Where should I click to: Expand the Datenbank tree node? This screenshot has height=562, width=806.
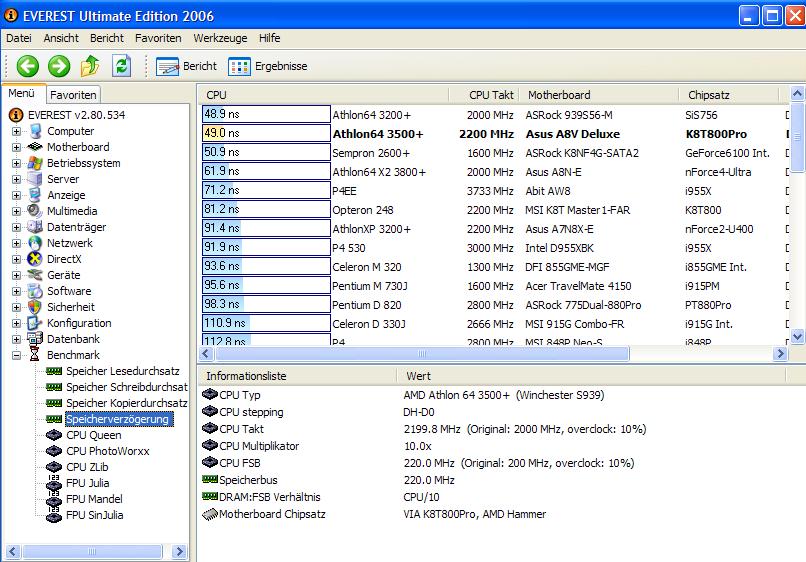[x=16, y=339]
